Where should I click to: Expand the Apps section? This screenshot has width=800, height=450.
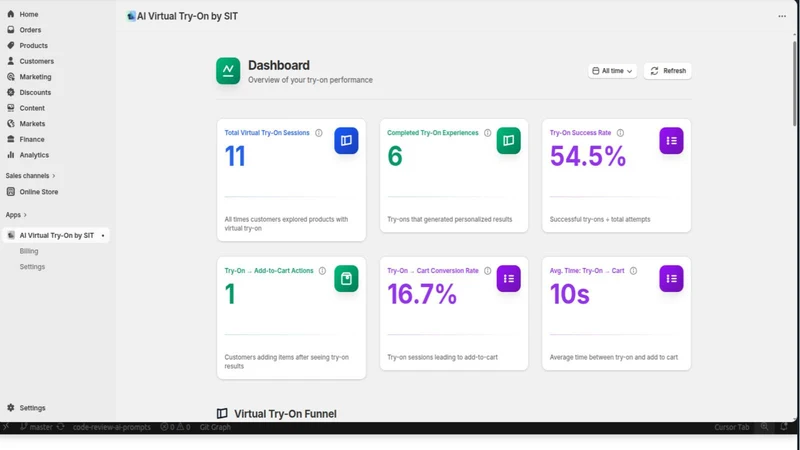[16, 215]
